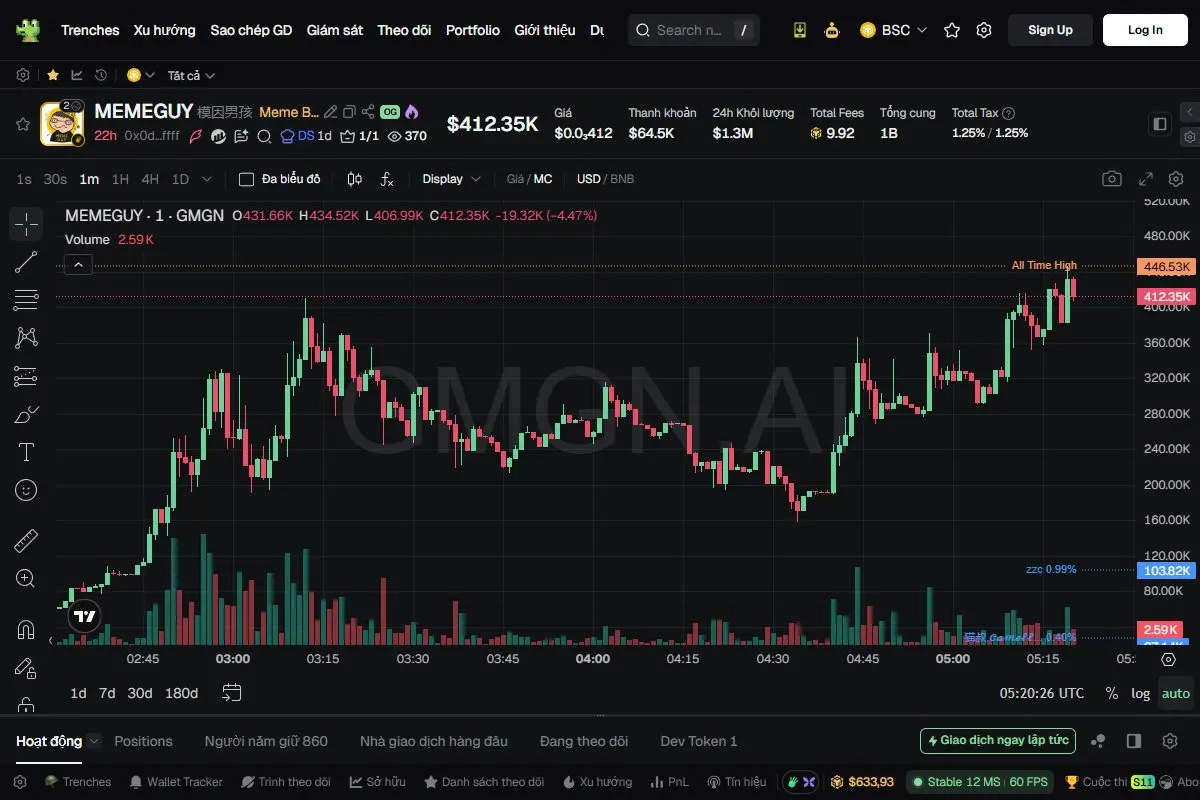This screenshot has width=1200, height=800.
Task: Open go-to-date calendar icon
Action: (233, 692)
